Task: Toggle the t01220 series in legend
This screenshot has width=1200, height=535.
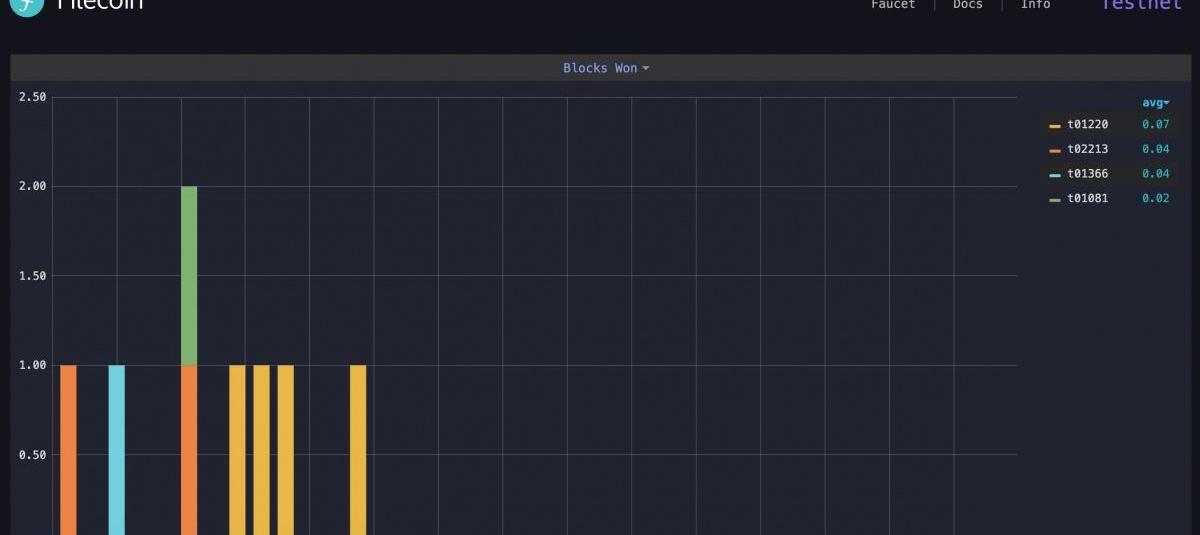Action: pos(1087,125)
